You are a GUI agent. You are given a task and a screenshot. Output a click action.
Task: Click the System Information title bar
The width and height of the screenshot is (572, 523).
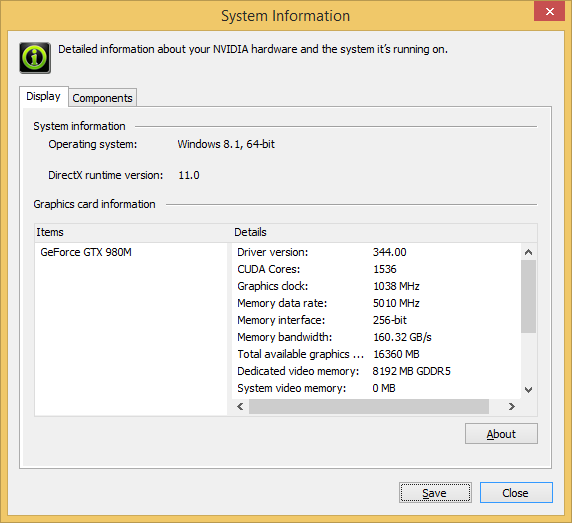click(285, 16)
